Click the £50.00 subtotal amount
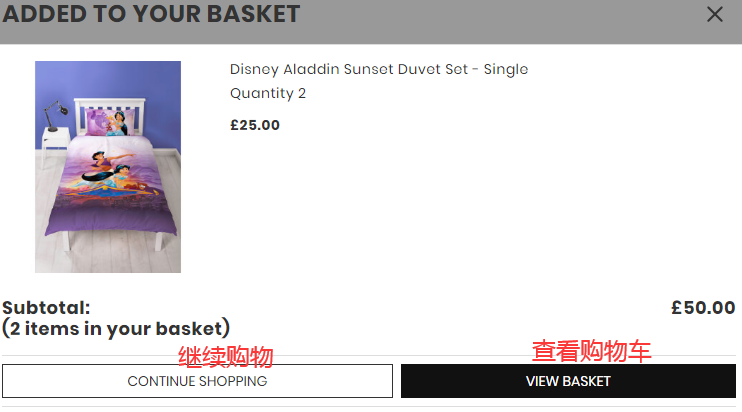Screen dimensions: 742x412 tap(702, 308)
